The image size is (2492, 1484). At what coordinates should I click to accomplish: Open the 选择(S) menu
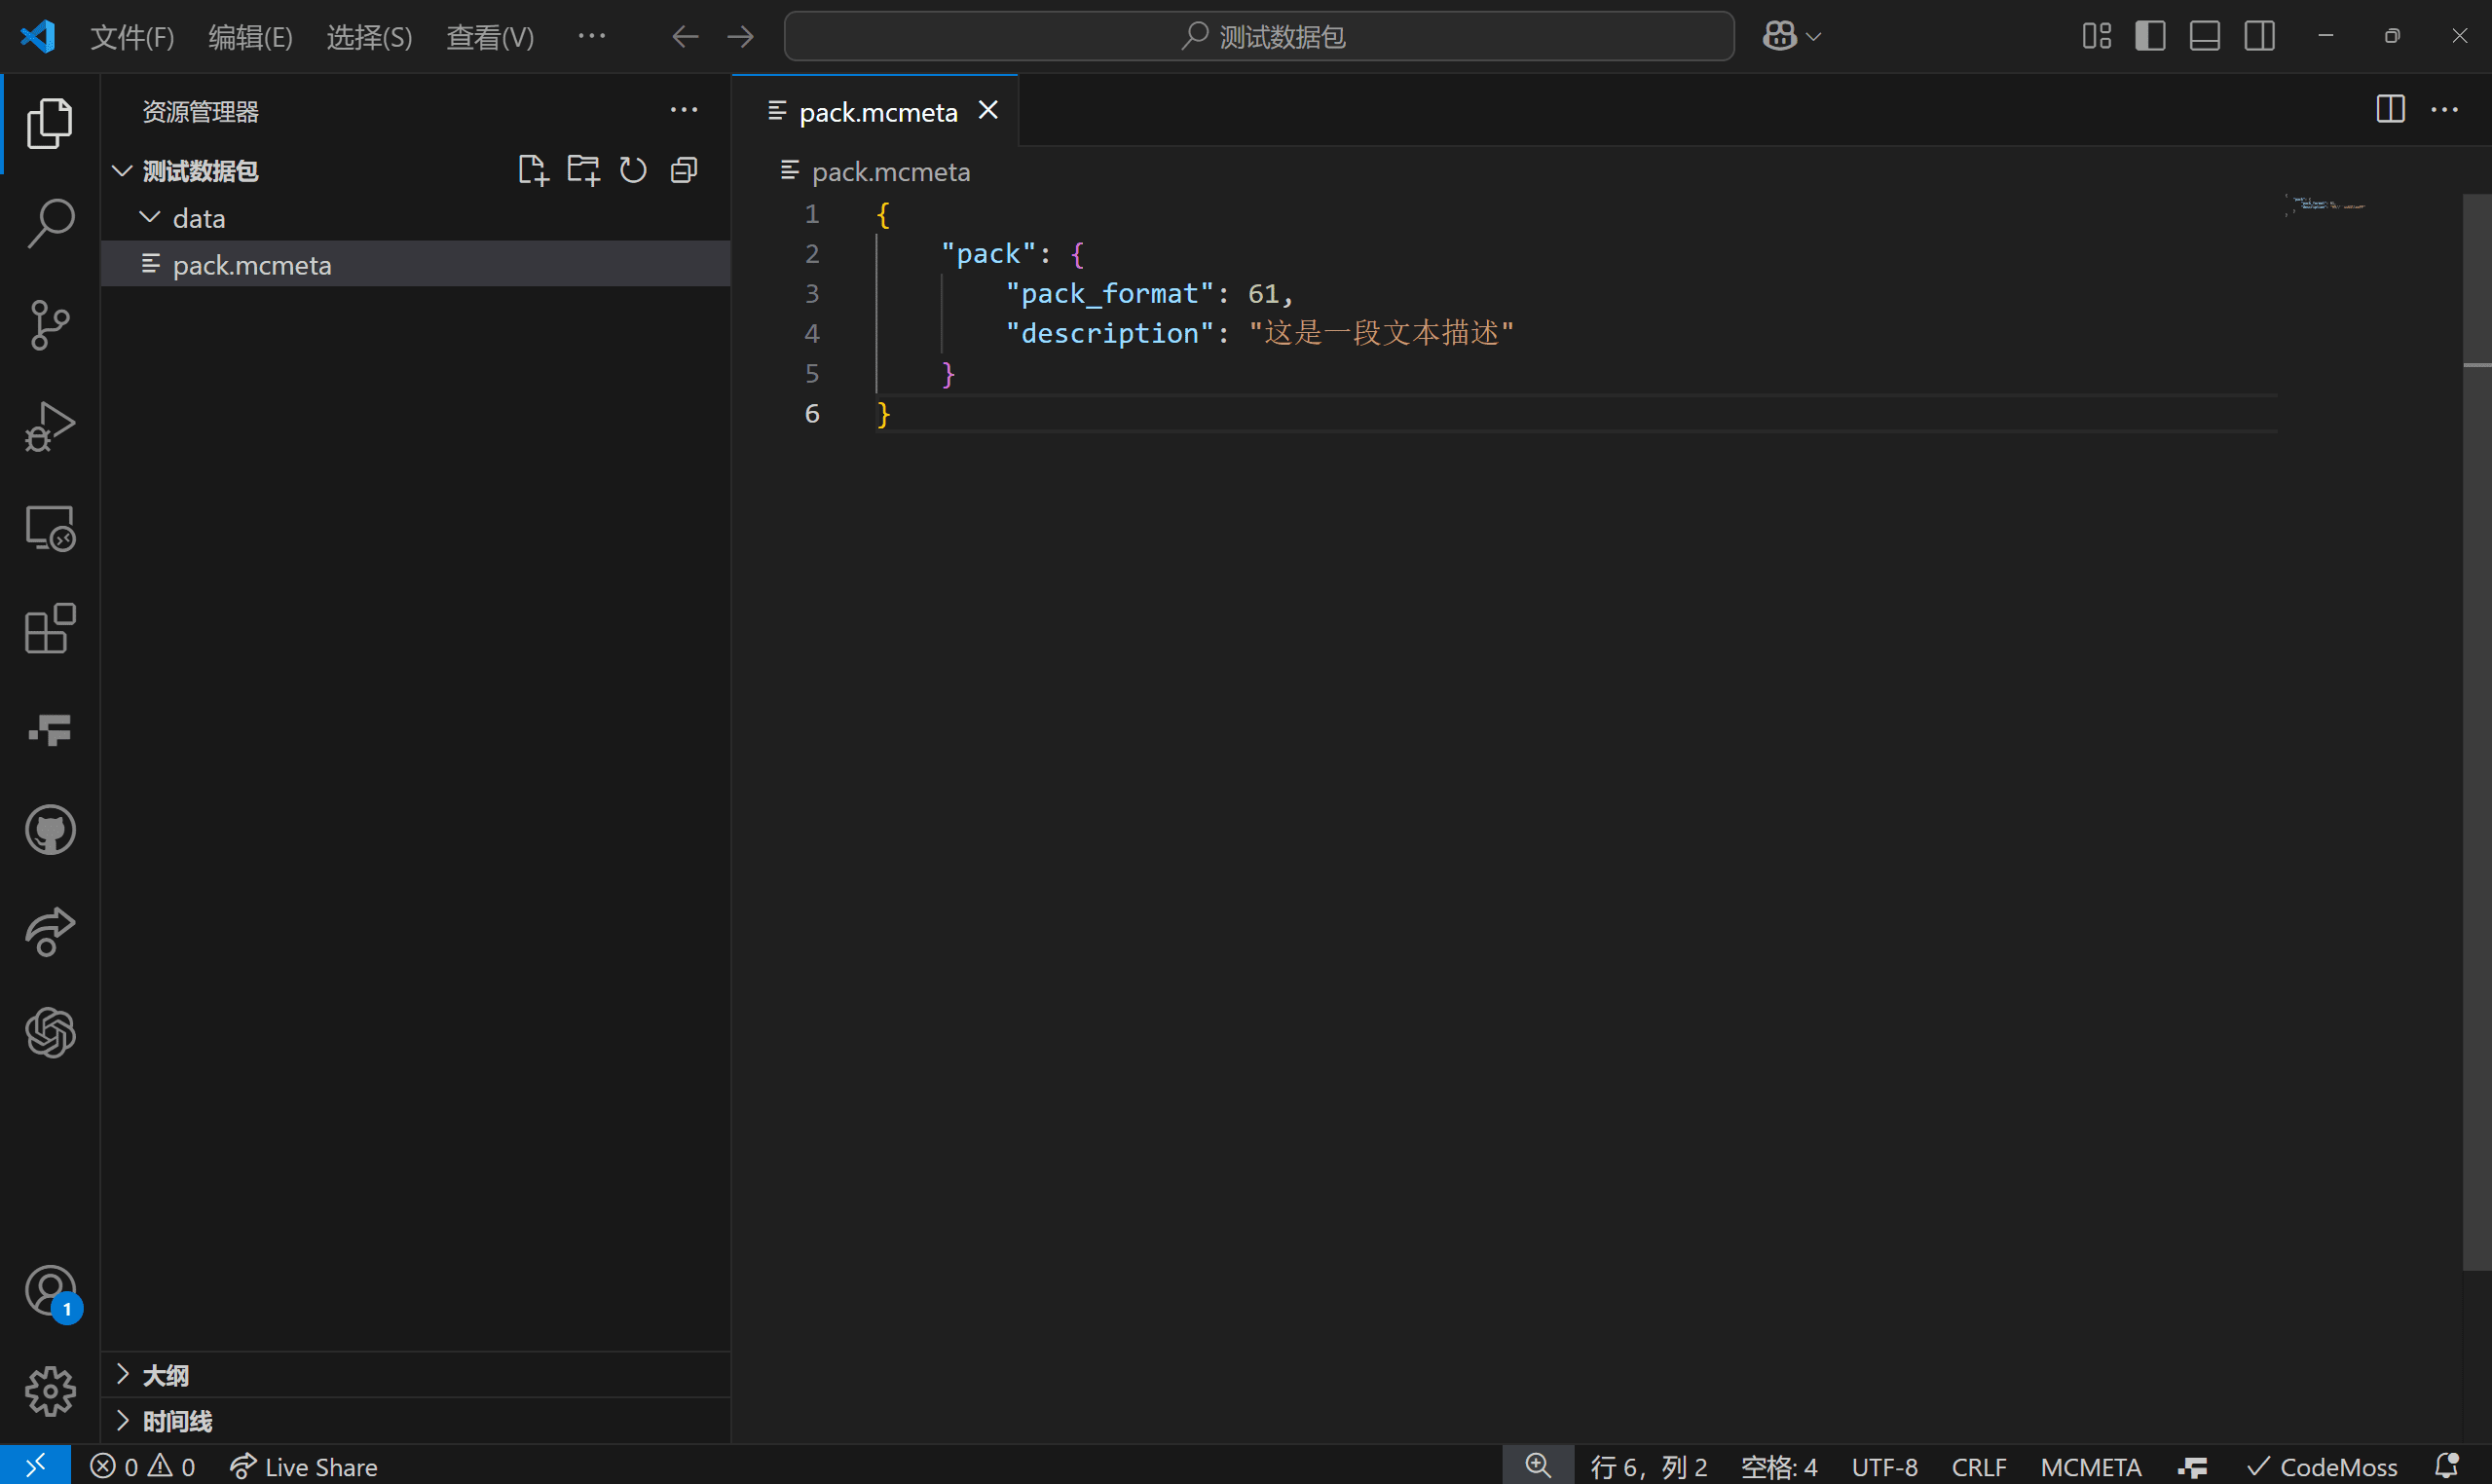click(x=369, y=37)
